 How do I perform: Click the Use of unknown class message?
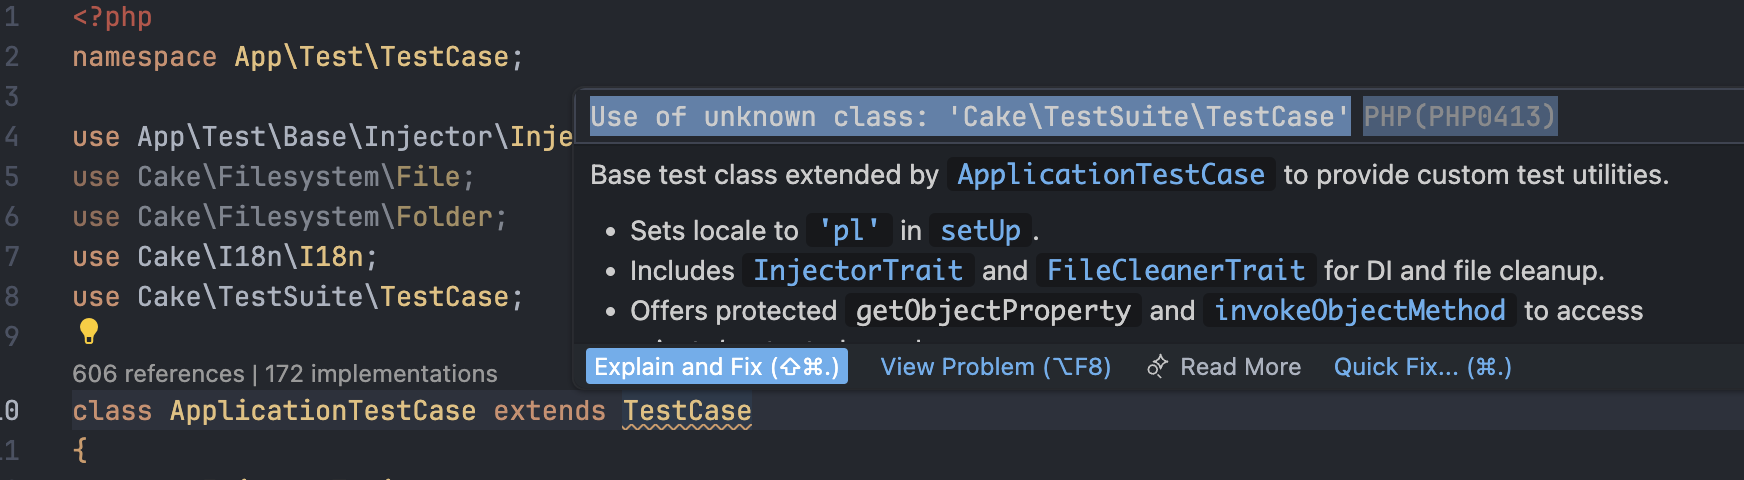tap(968, 117)
